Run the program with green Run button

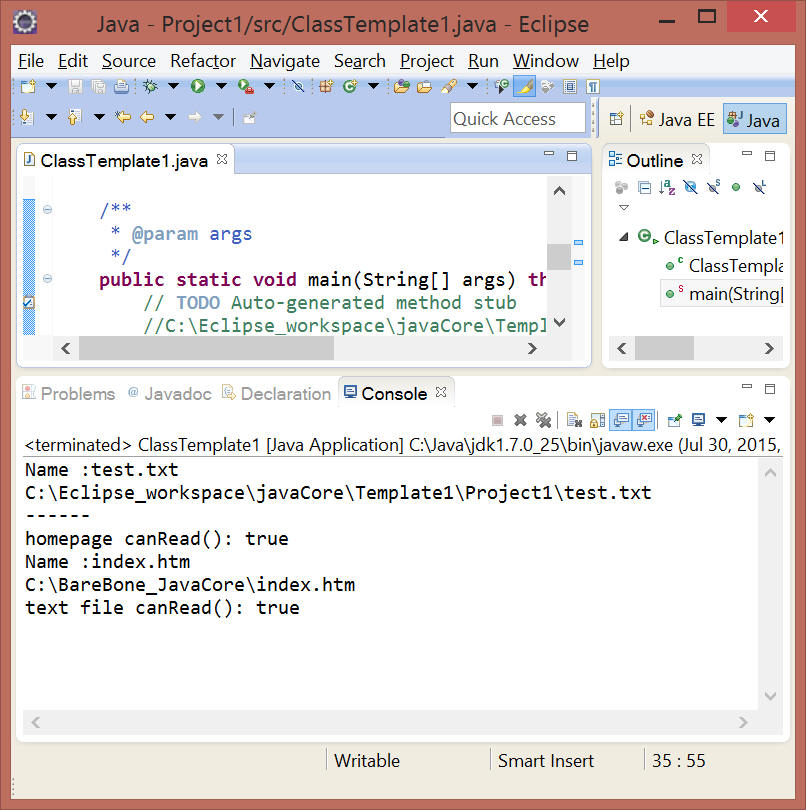pyautogui.click(x=197, y=86)
